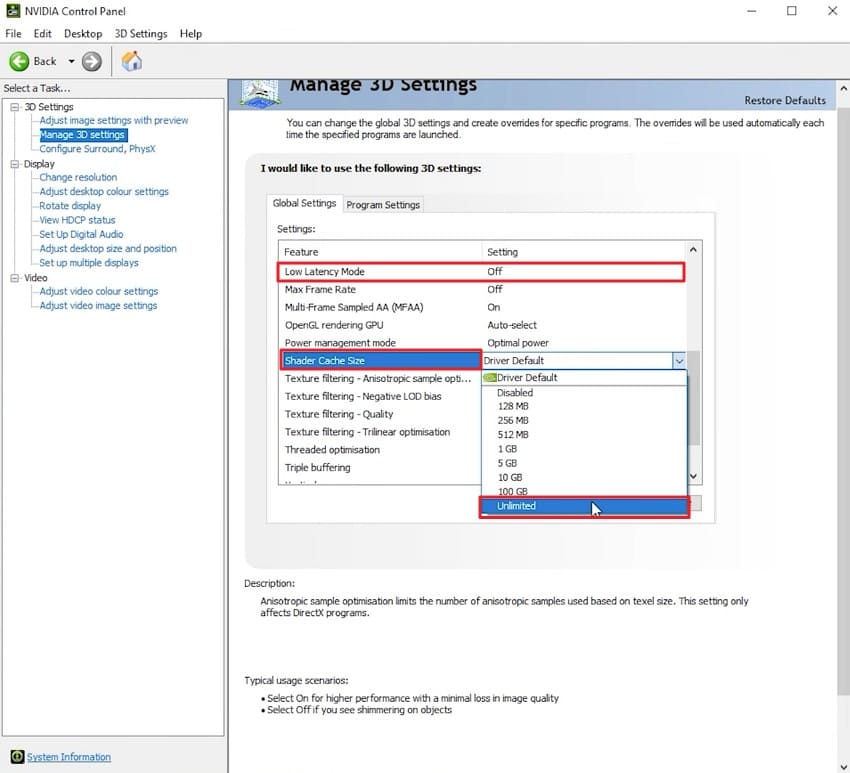
Task: Choose 10 GB shader cache size
Action: (x=584, y=478)
